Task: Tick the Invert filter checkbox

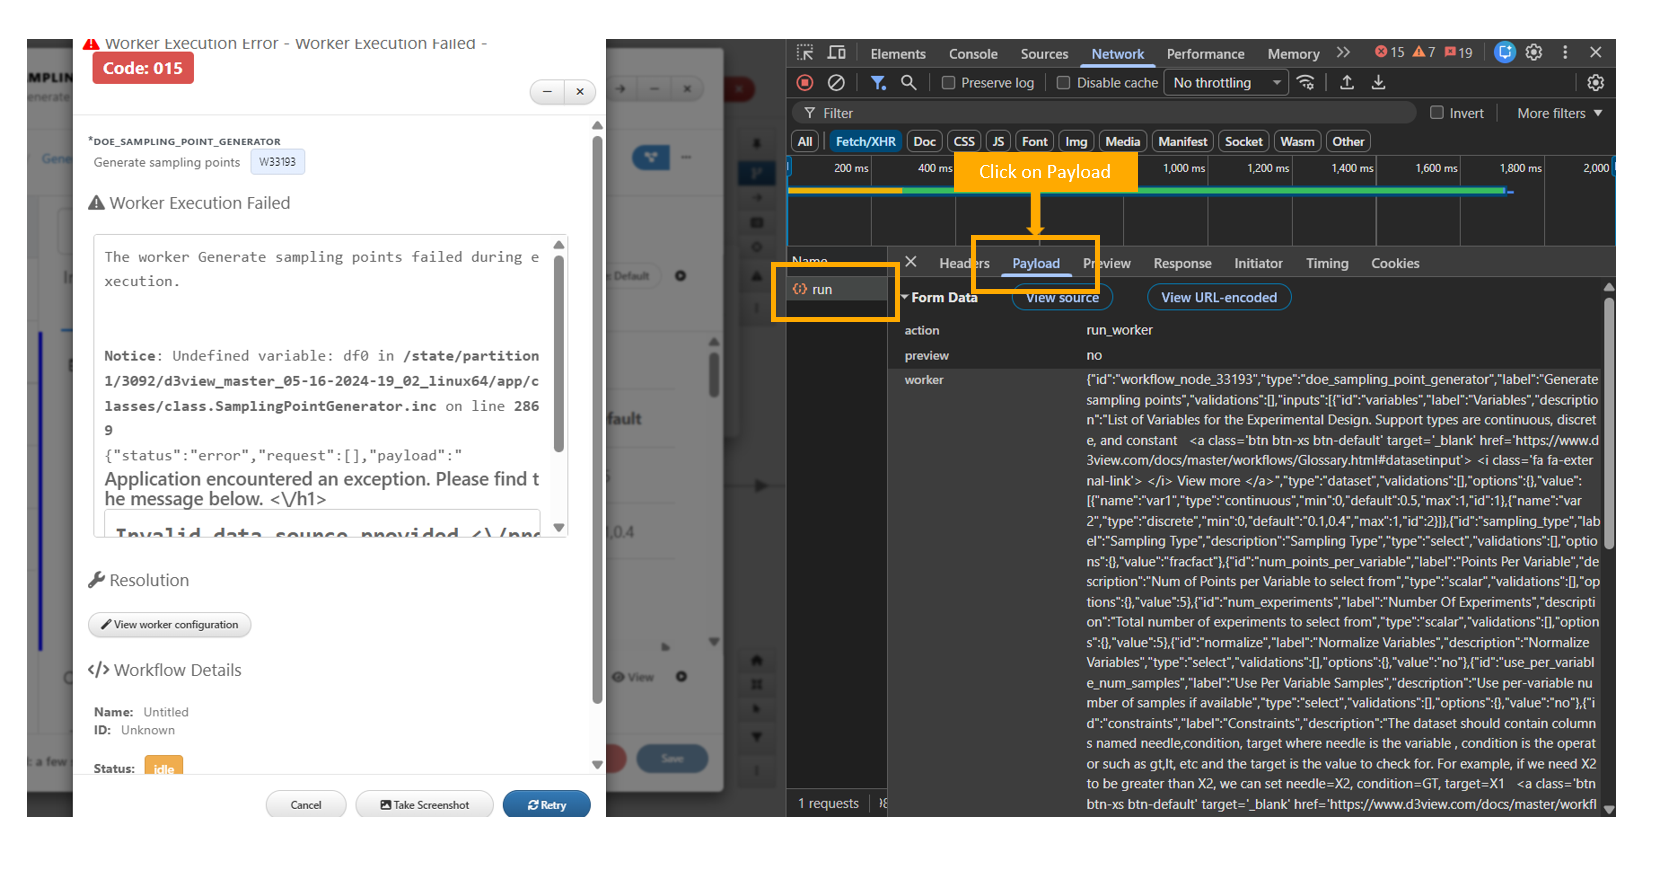Action: (x=1437, y=113)
